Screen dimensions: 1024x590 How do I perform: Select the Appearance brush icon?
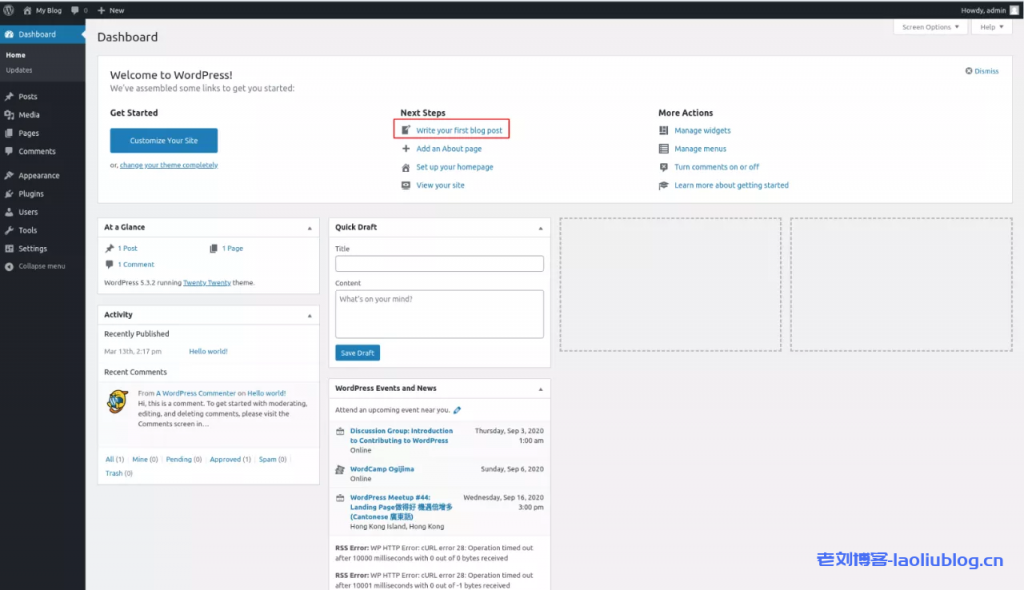coord(9,176)
